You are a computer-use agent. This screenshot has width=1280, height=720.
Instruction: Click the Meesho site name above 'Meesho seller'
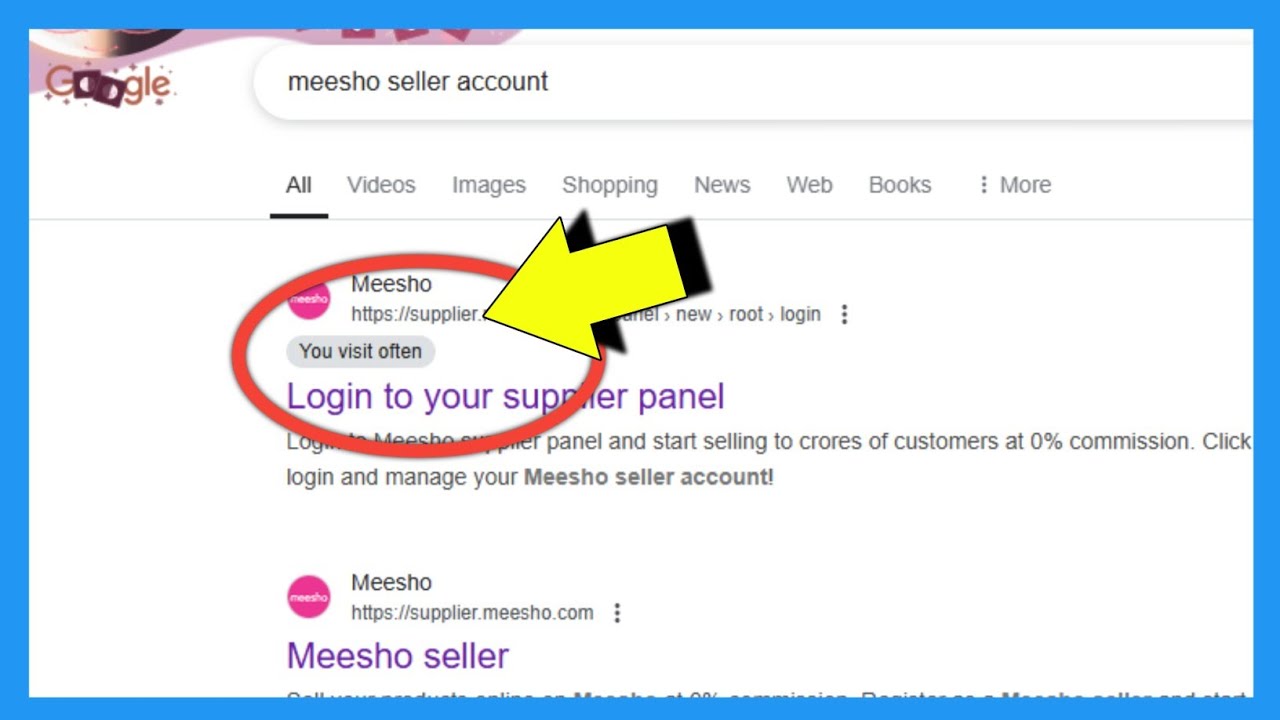coord(391,583)
